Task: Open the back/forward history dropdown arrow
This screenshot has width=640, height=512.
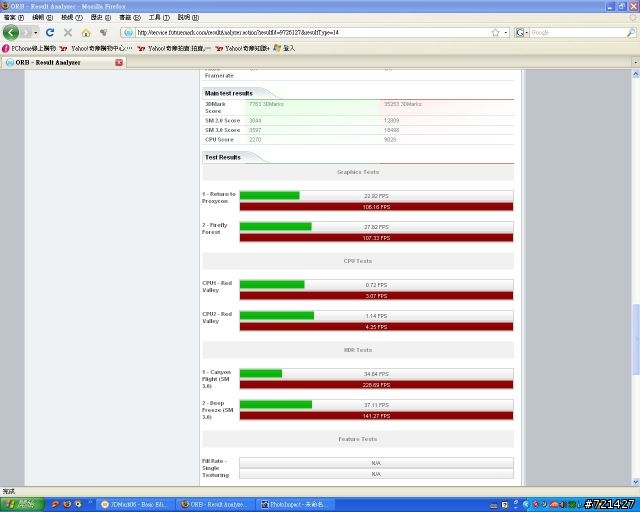Action: (36, 32)
